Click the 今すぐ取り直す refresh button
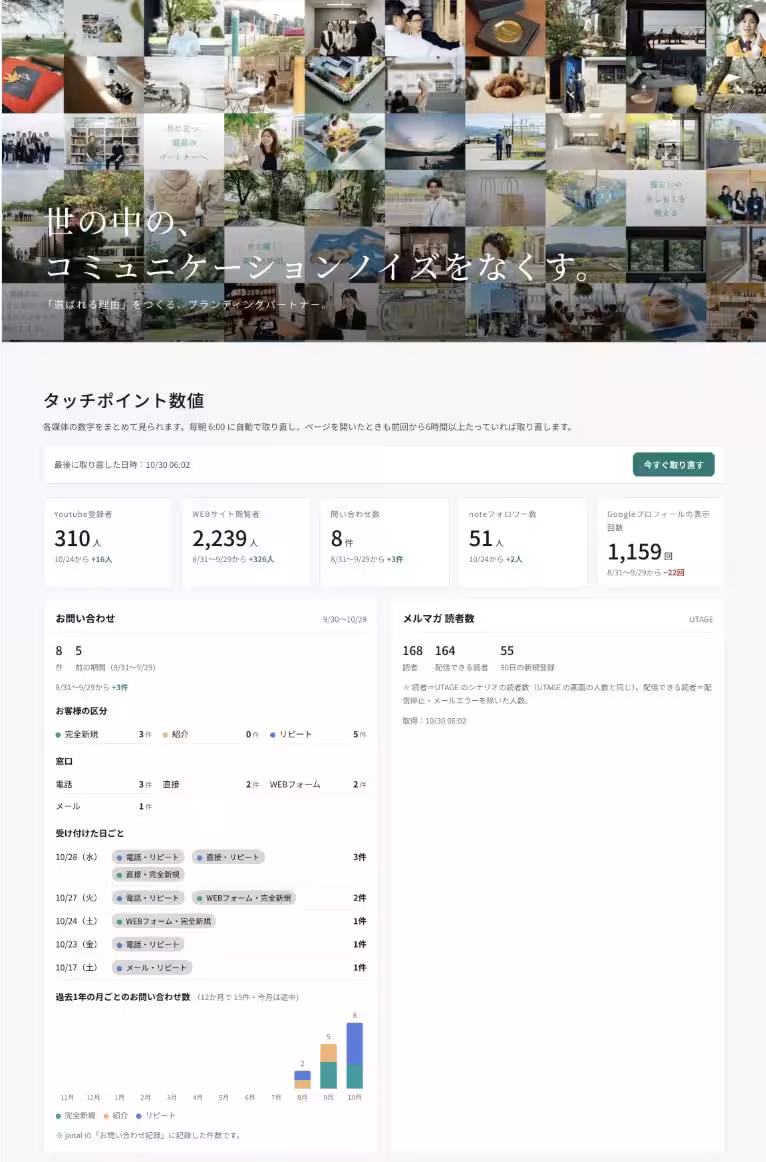This screenshot has width=766, height=1162. (673, 465)
